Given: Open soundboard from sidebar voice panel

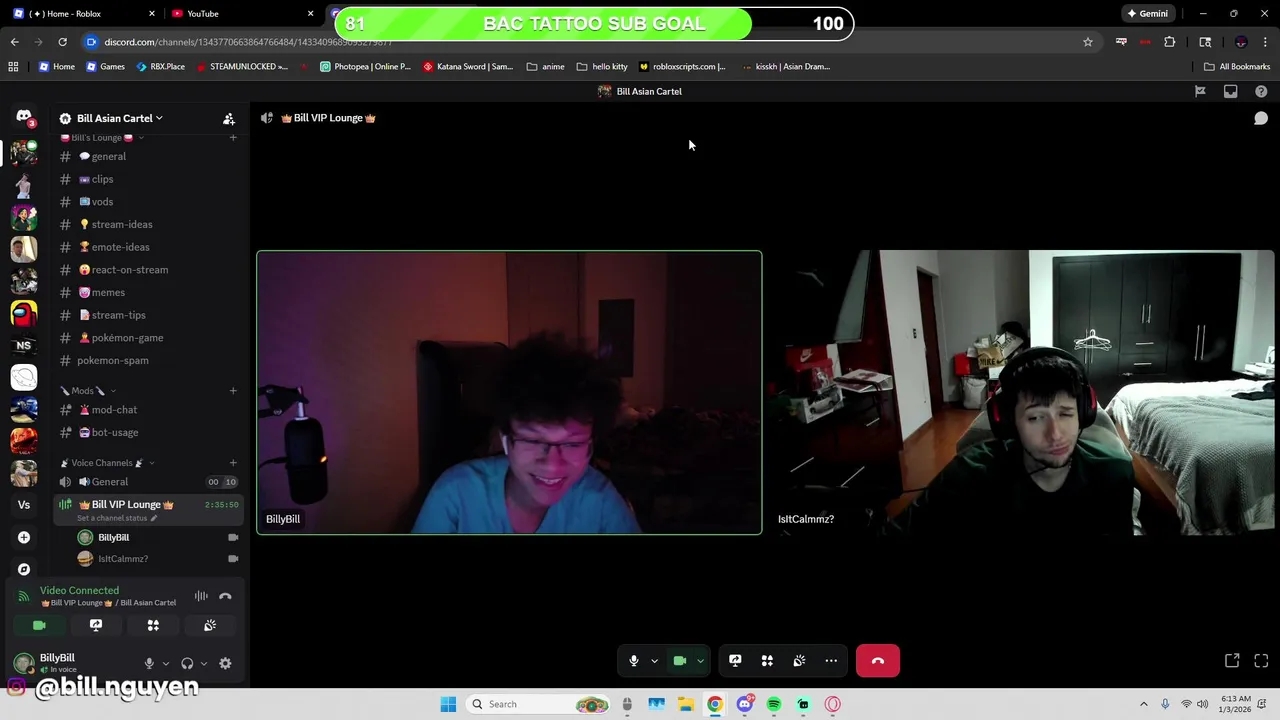Looking at the screenshot, I should 210,625.
